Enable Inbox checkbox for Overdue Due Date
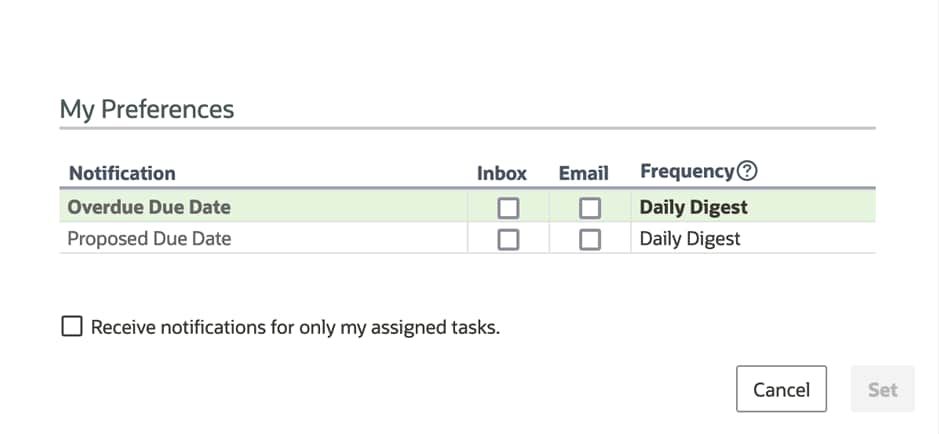 509,208
